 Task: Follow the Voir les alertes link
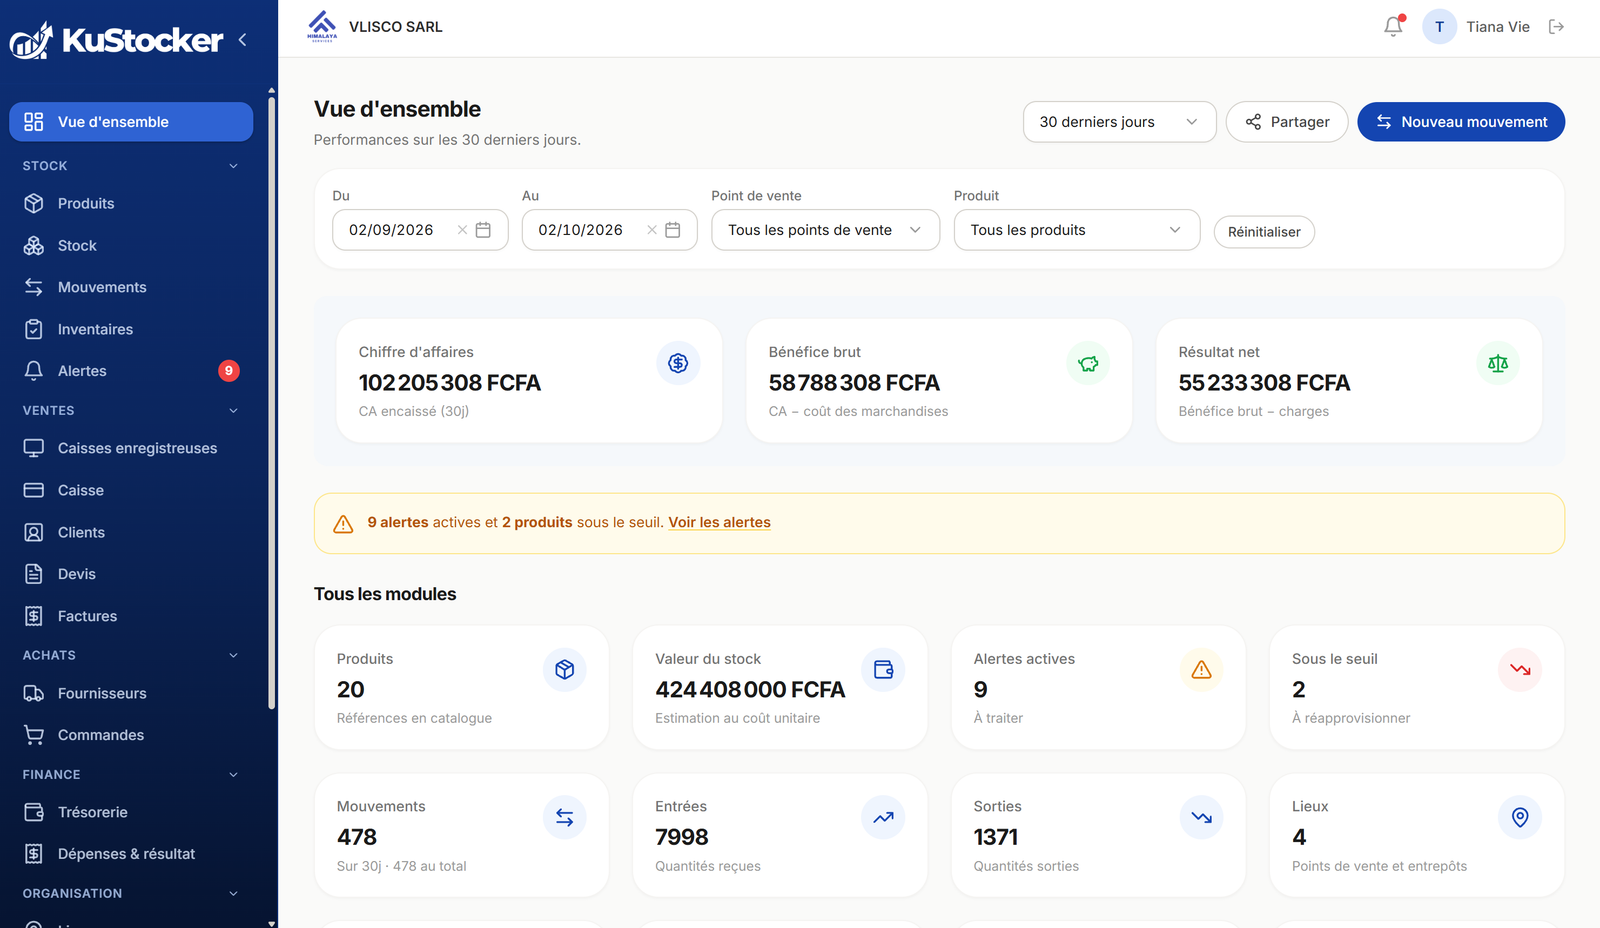719,522
